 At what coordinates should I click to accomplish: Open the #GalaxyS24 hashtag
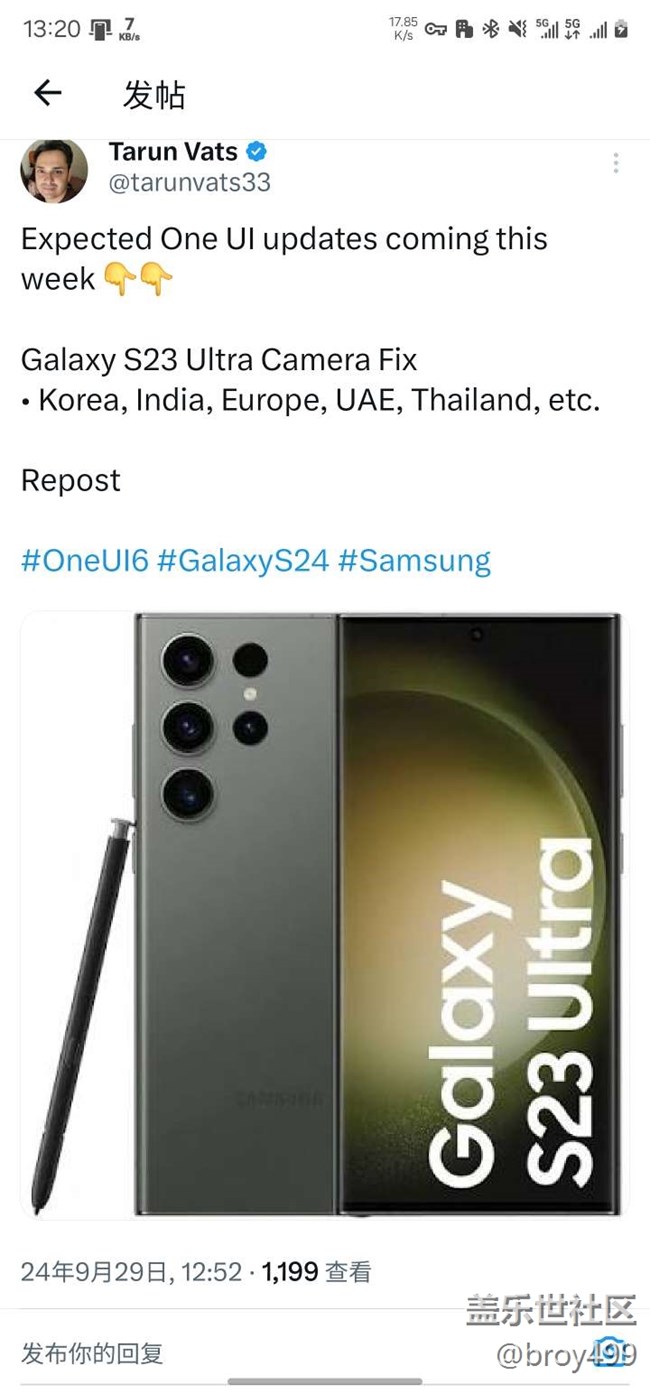243,560
